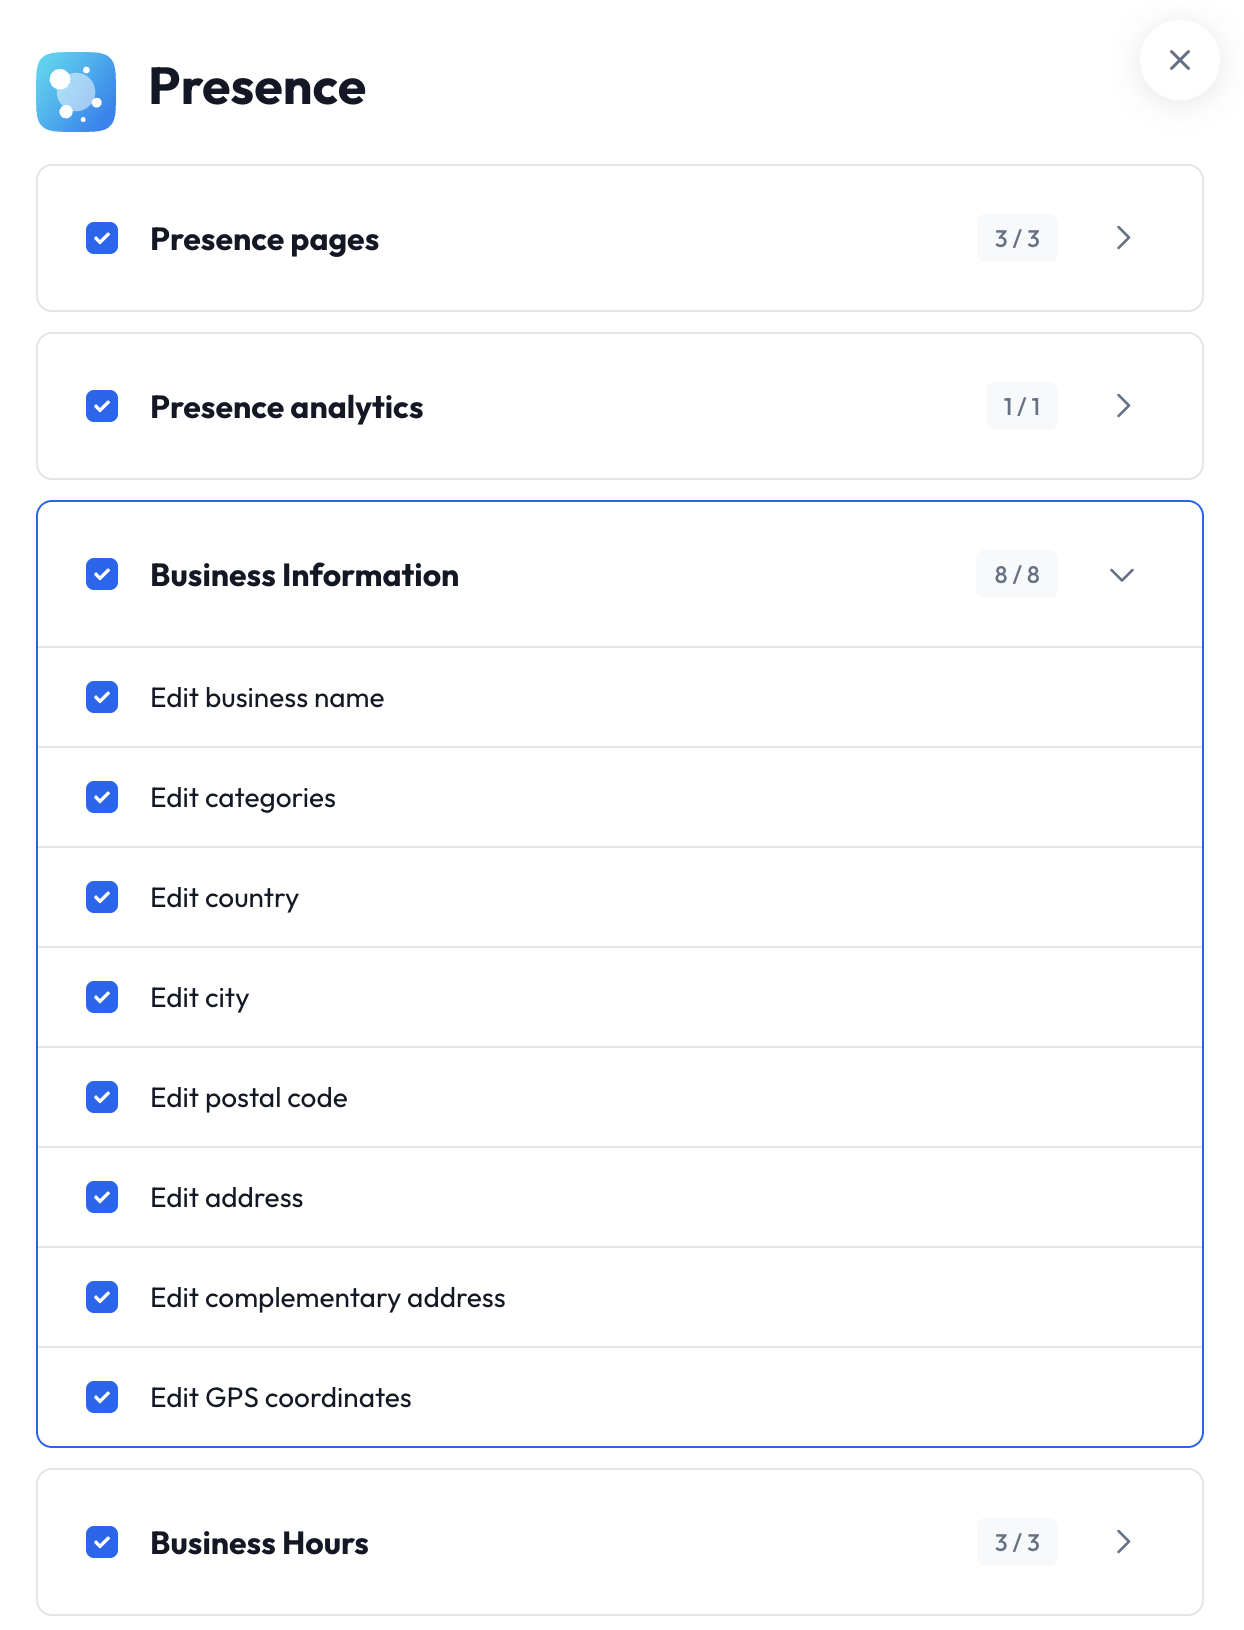Click the Presence pages heading

(x=265, y=240)
